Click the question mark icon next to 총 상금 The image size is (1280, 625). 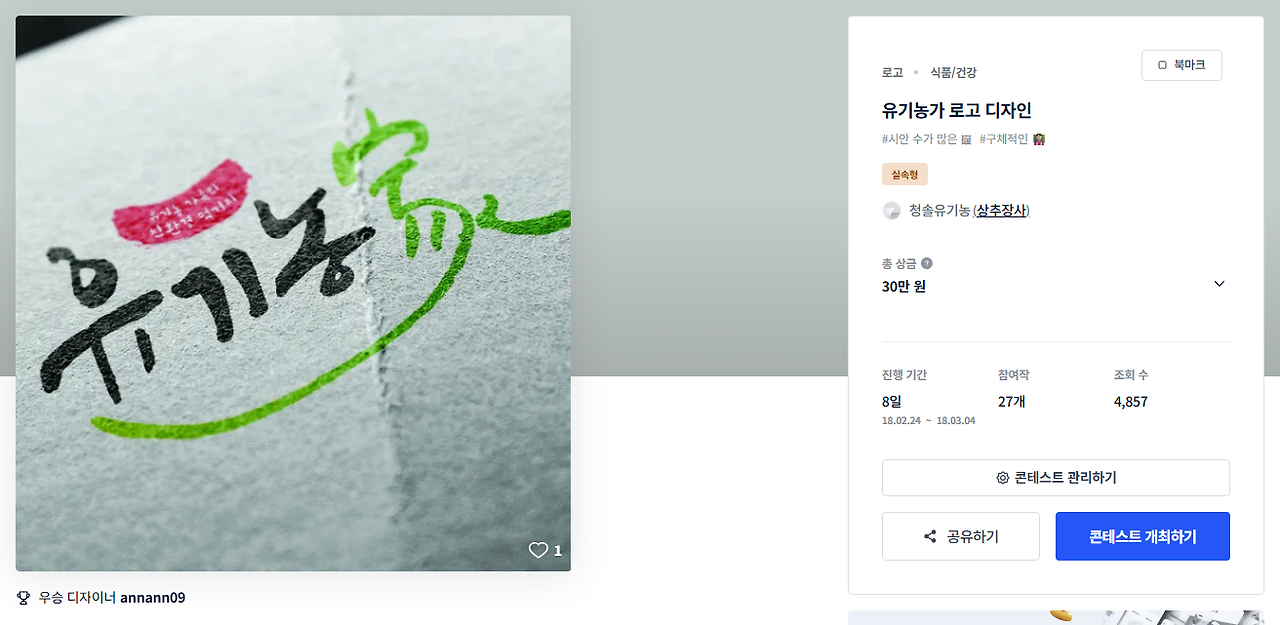[x=927, y=264]
